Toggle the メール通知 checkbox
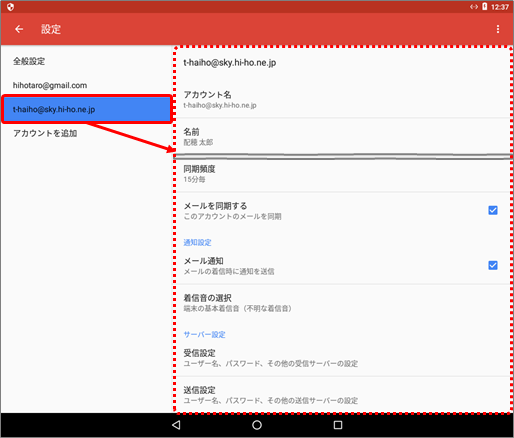 tap(493, 265)
